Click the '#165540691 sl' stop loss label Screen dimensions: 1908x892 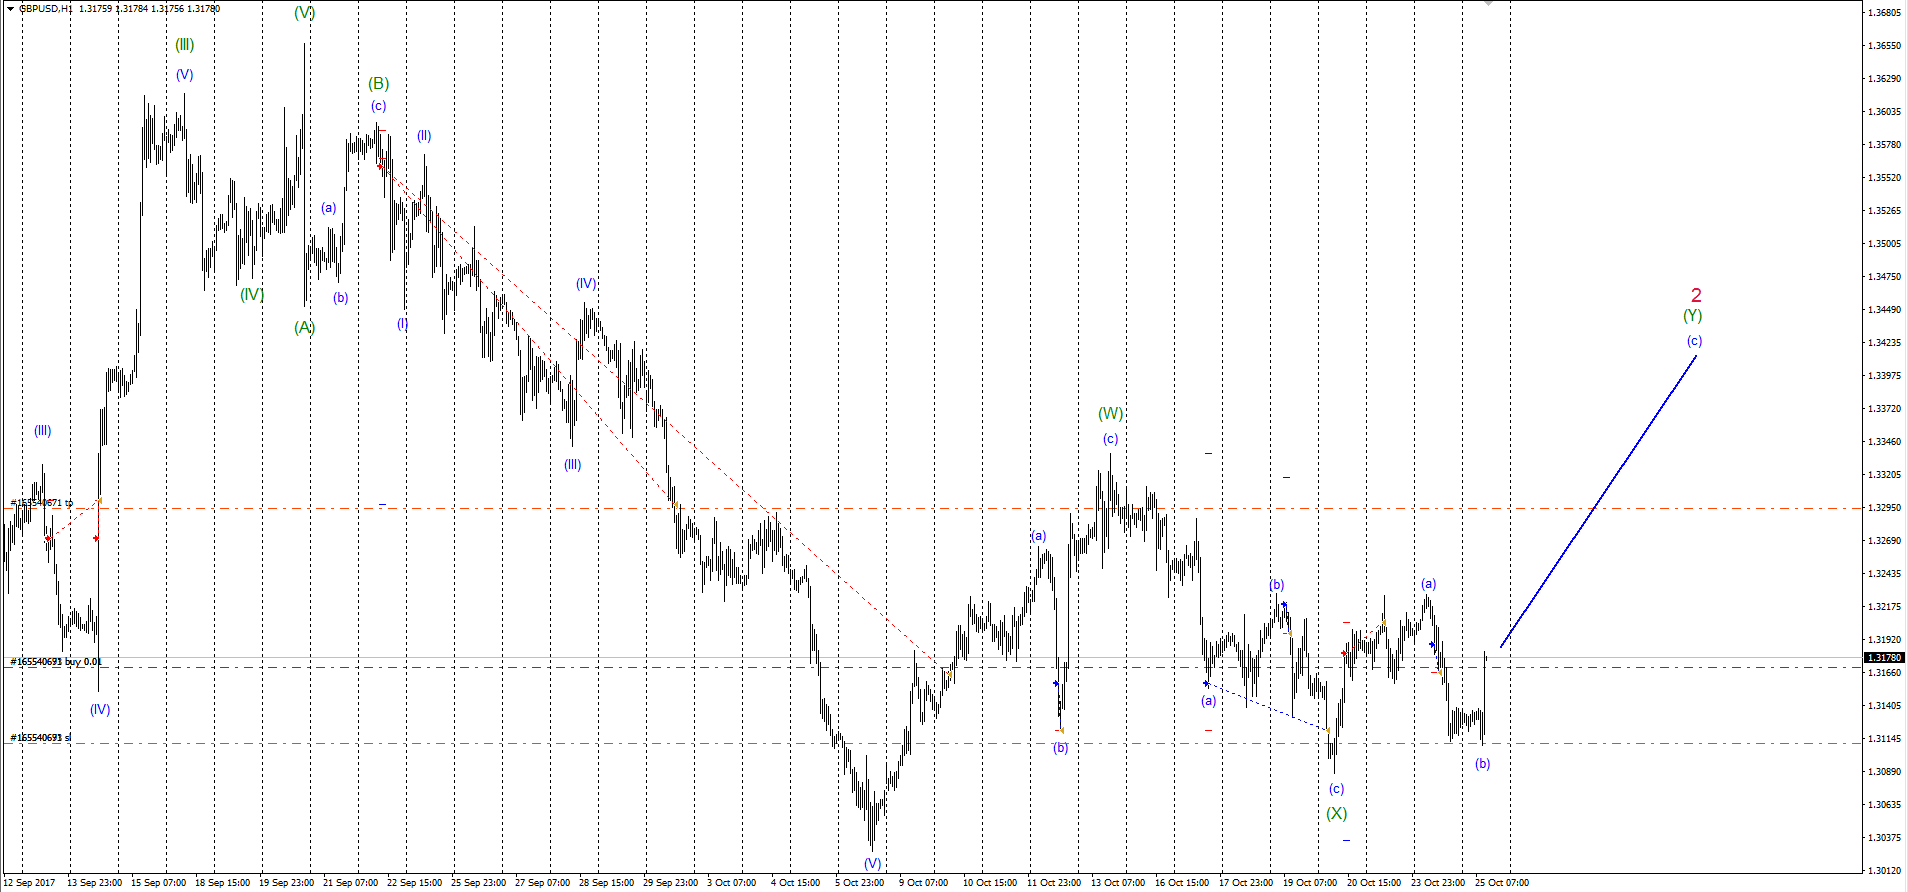(x=40, y=738)
